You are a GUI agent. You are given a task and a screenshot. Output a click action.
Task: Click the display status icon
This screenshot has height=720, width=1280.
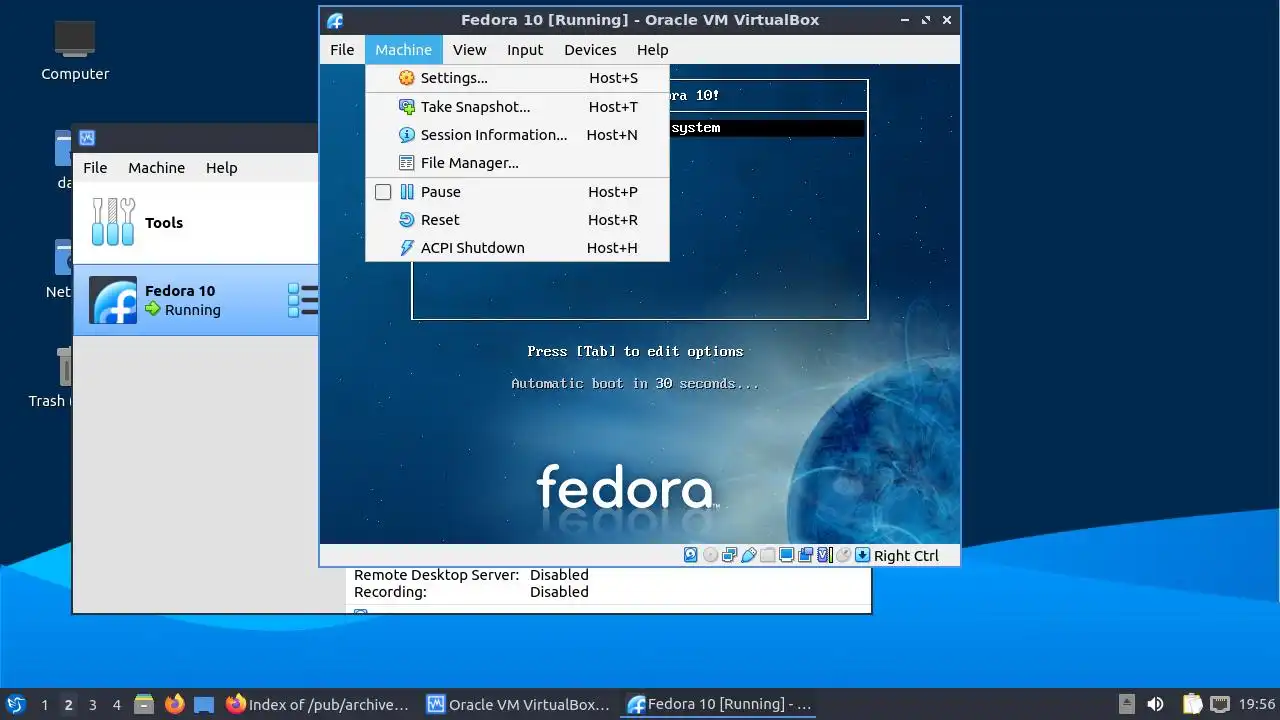(x=786, y=555)
